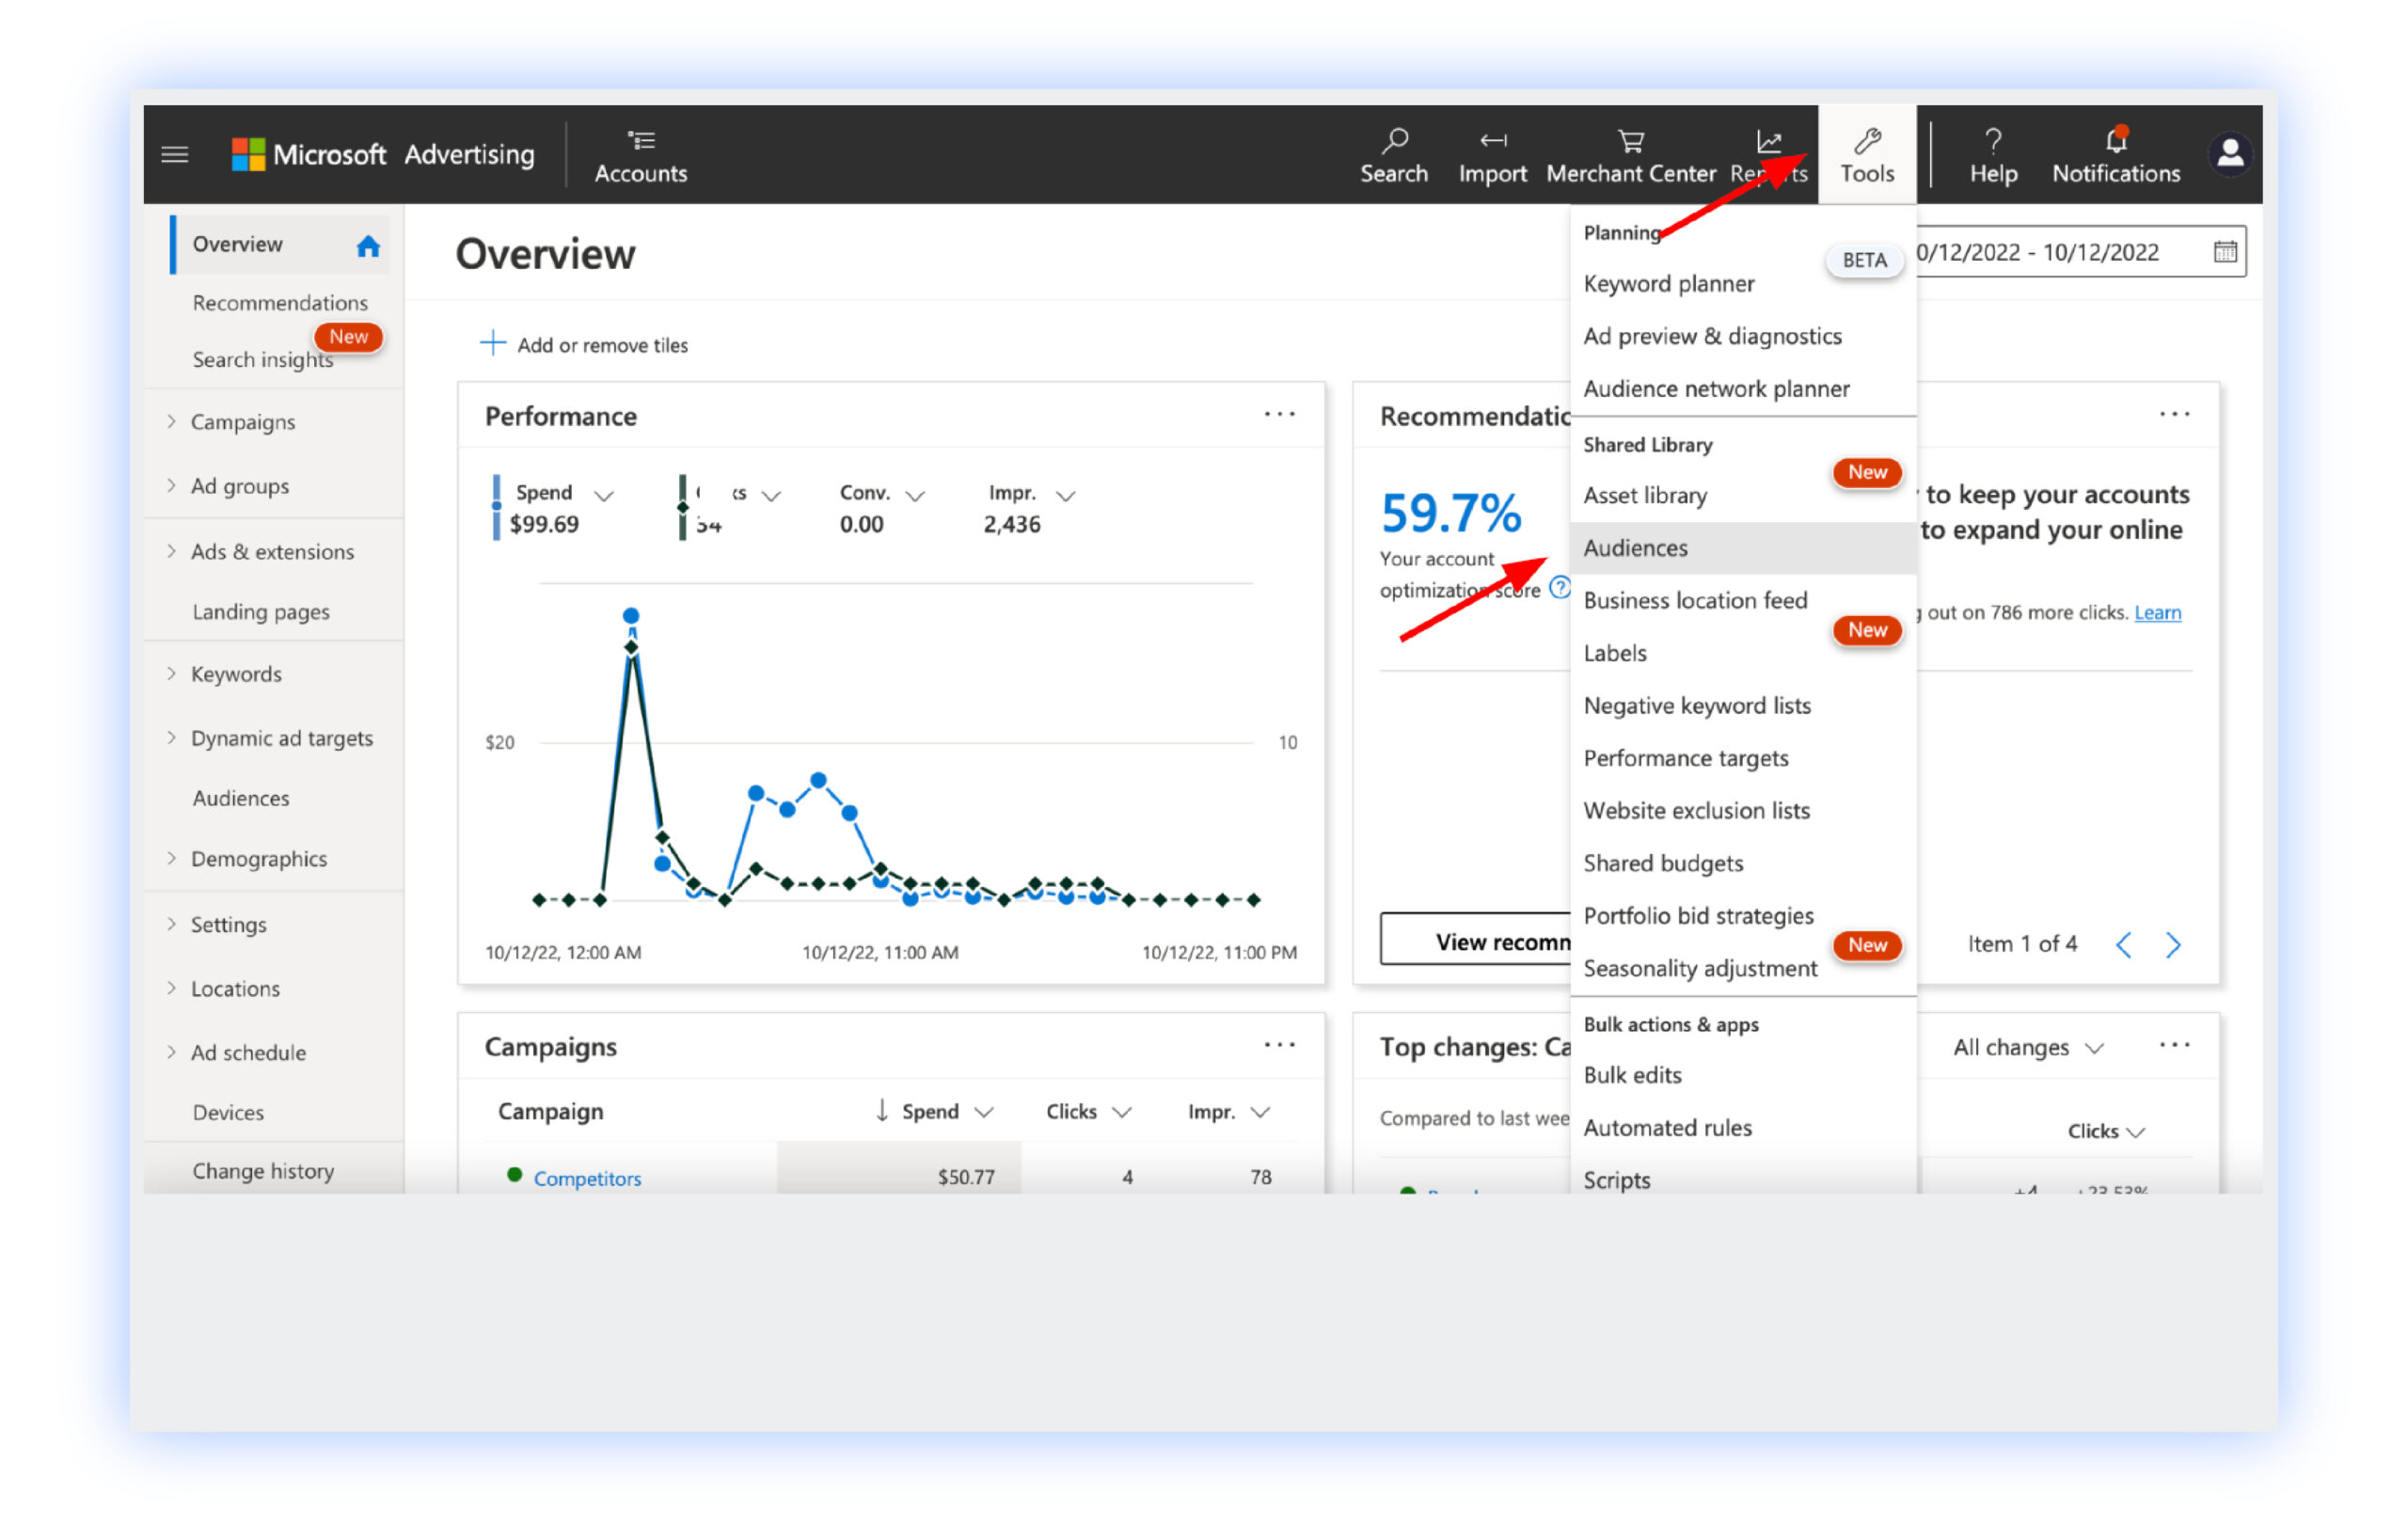
Task: Open Clicks column dropdown in Campaigns table
Action: (1122, 1112)
